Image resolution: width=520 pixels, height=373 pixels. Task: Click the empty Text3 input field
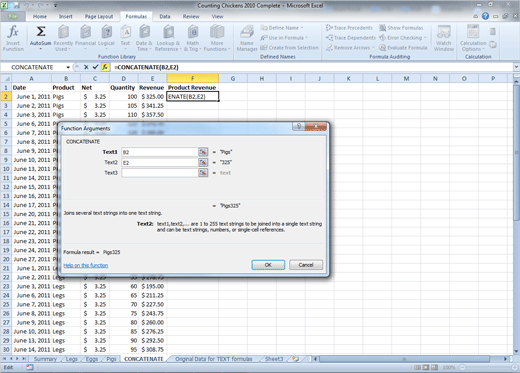[160, 173]
